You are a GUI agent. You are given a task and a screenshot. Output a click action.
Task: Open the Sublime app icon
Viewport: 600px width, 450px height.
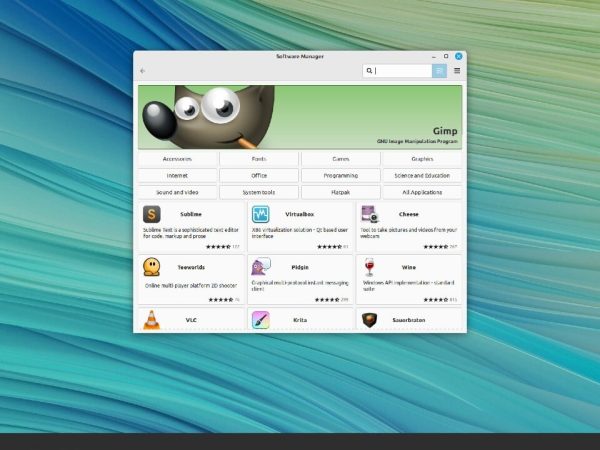(151, 214)
